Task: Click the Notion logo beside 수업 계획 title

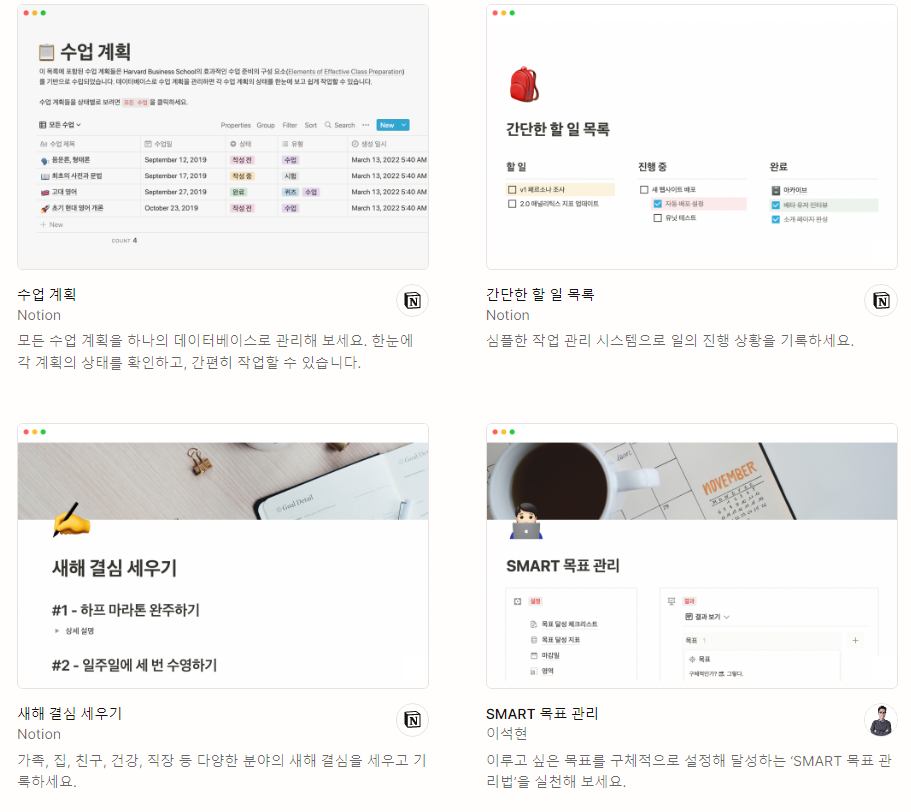Action: click(x=413, y=300)
